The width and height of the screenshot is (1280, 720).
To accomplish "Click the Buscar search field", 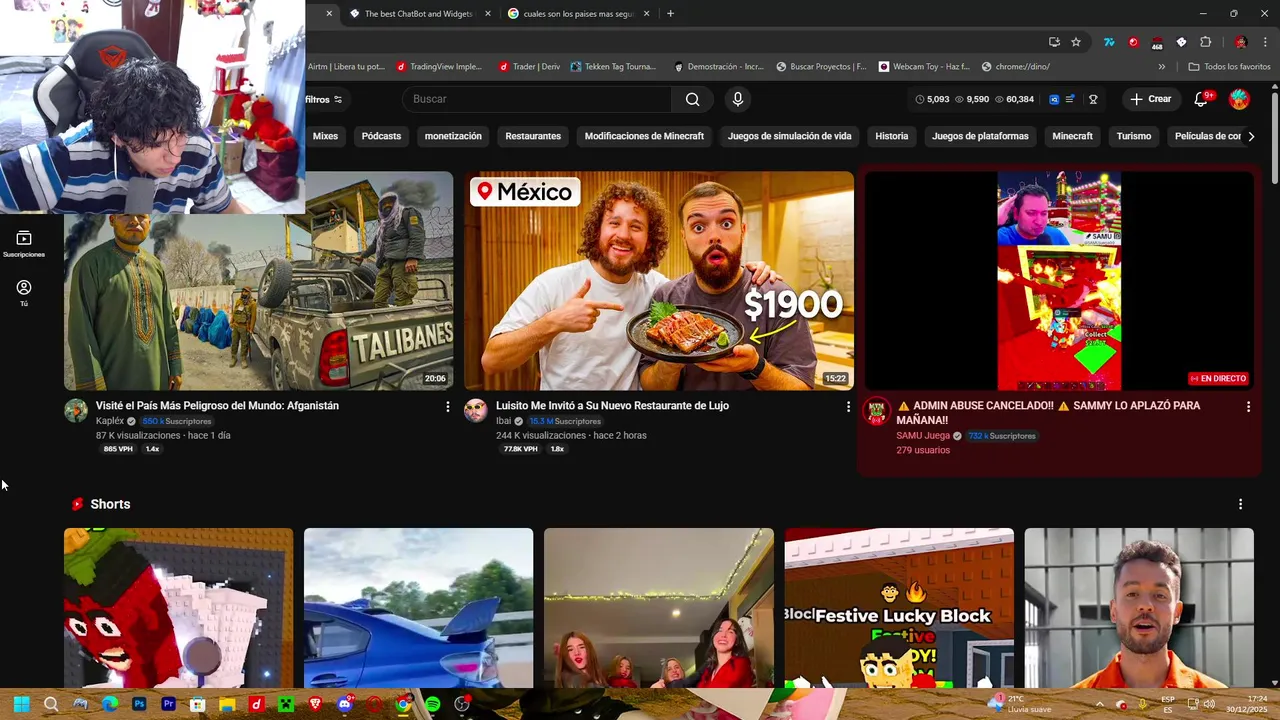I will pos(537,99).
